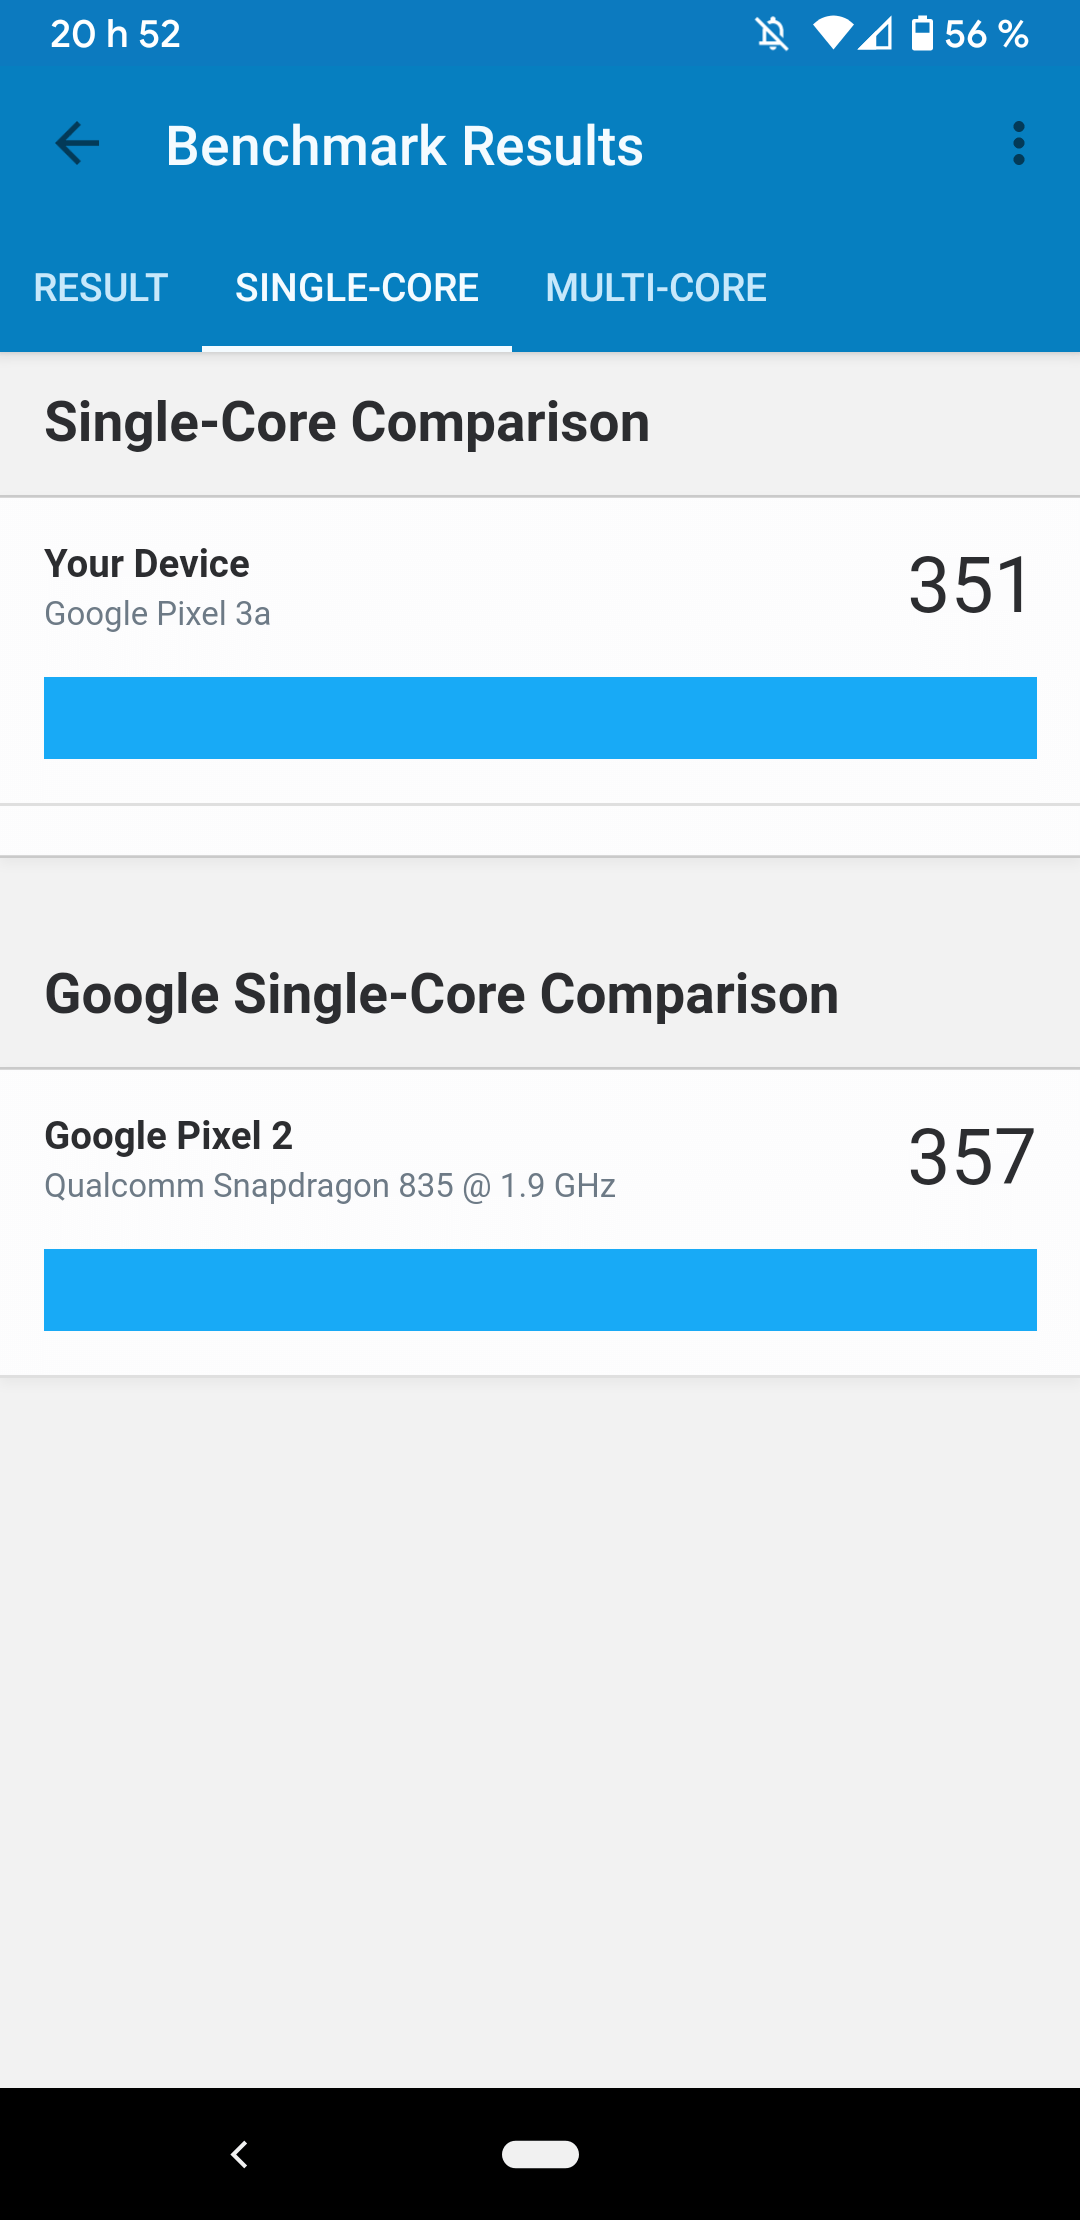Tap the Benchmark Results title
The height and width of the screenshot is (2220, 1080).
click(x=404, y=146)
